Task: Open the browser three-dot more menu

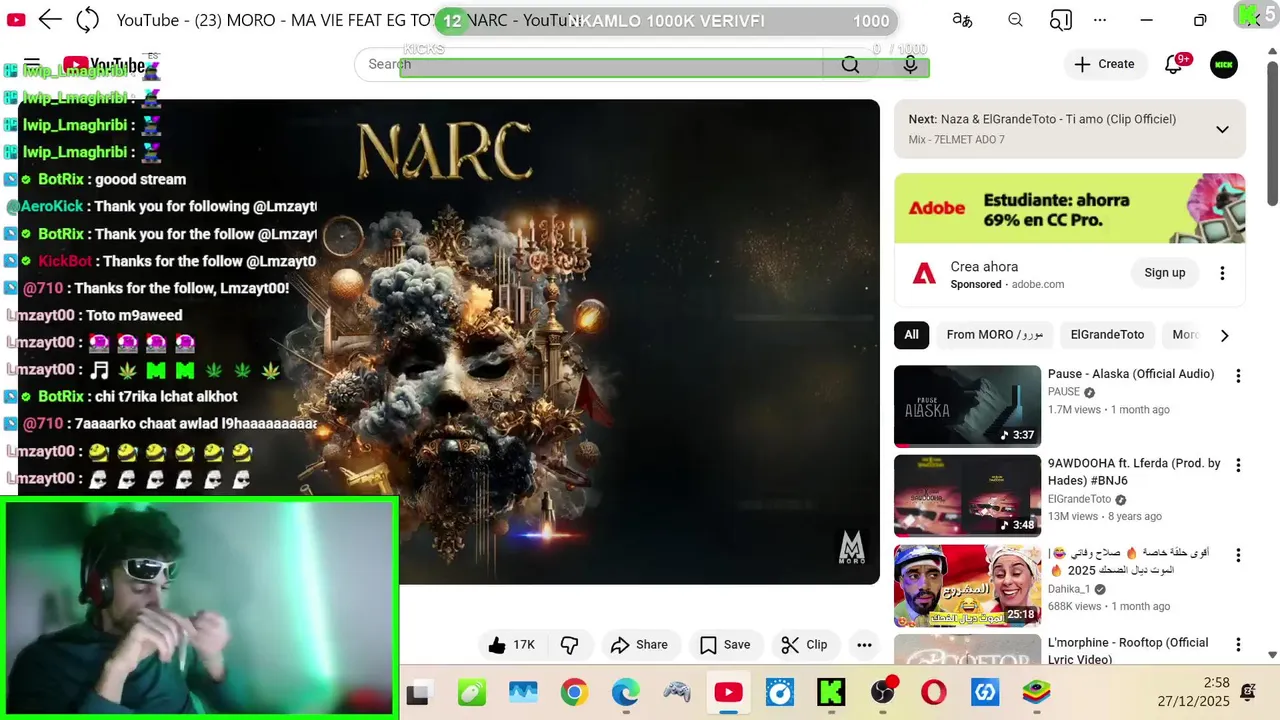Action: pos(1100,20)
